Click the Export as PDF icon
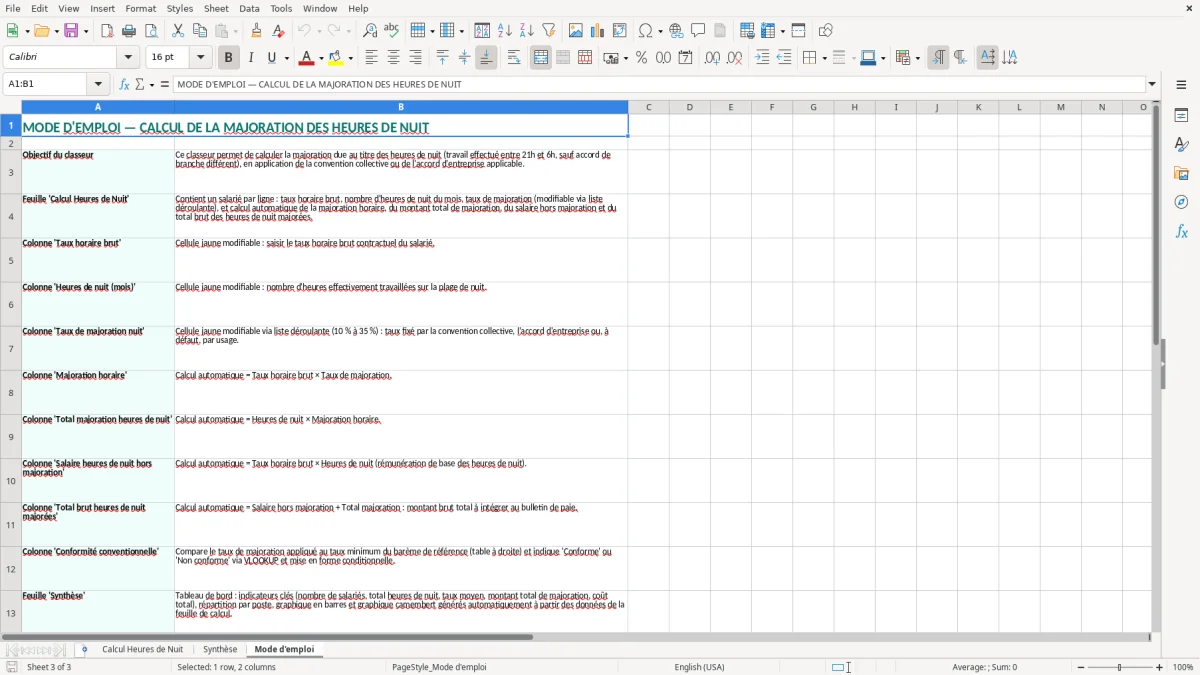The width and height of the screenshot is (1200, 675). (x=107, y=31)
